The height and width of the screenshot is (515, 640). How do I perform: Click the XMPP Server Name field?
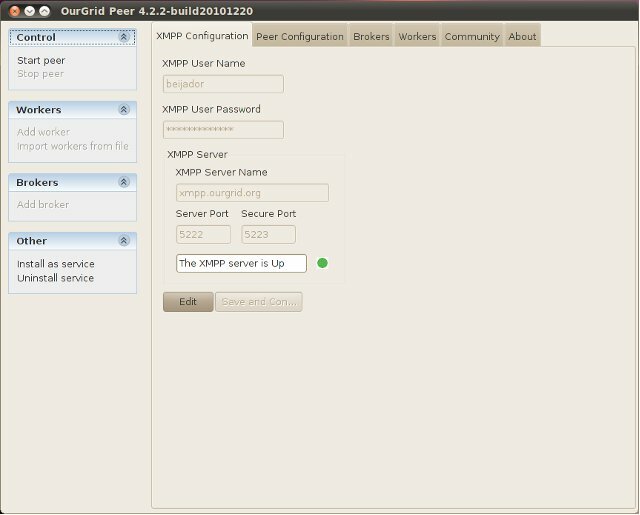pos(251,193)
